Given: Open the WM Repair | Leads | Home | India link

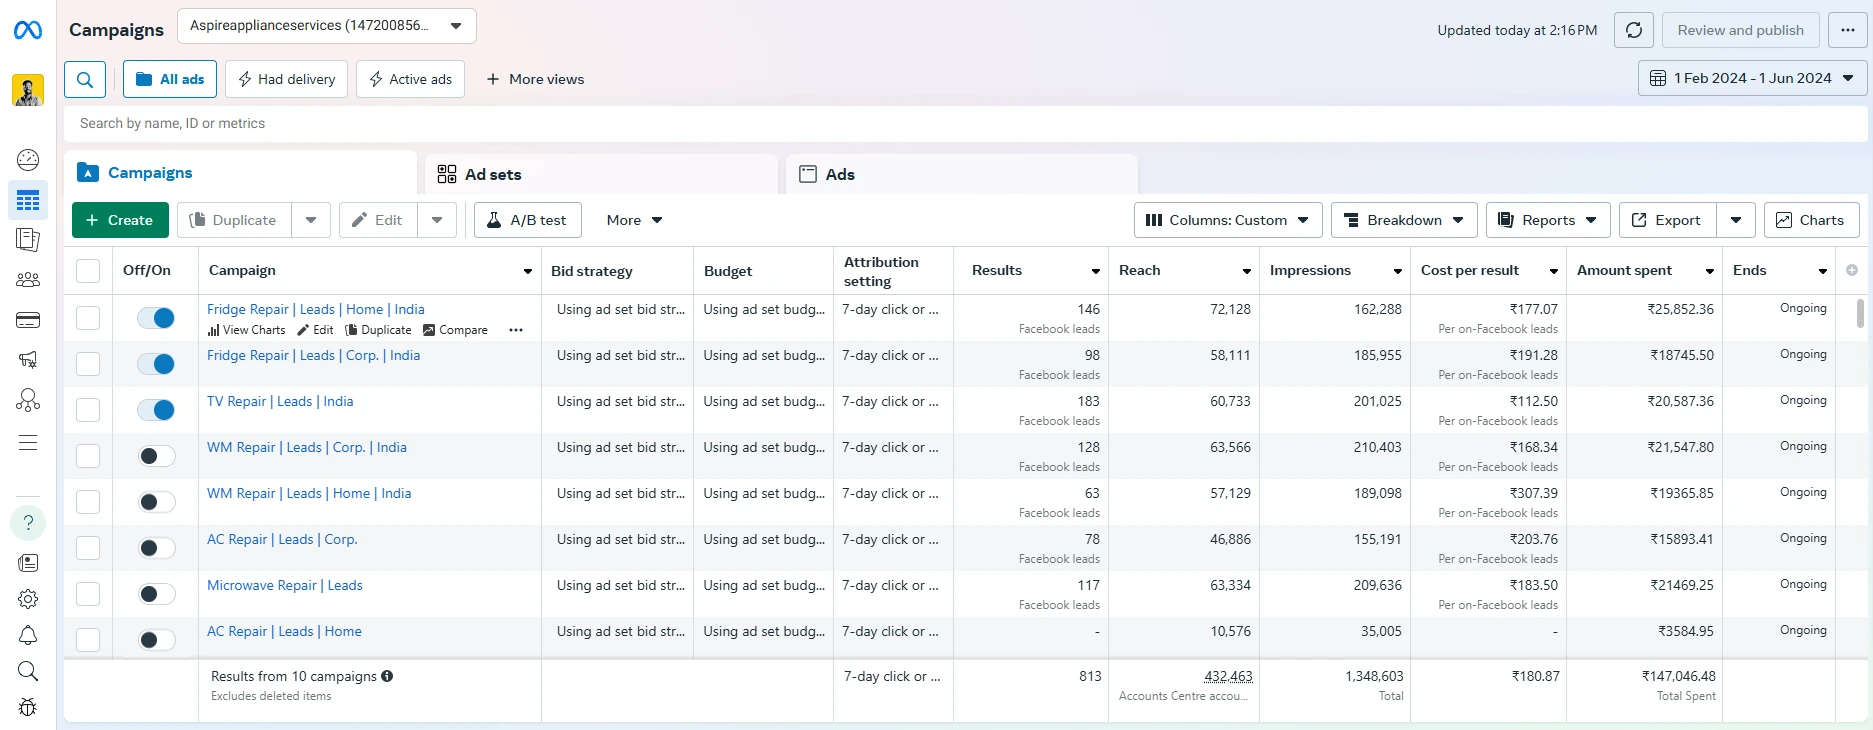Looking at the screenshot, I should (309, 493).
